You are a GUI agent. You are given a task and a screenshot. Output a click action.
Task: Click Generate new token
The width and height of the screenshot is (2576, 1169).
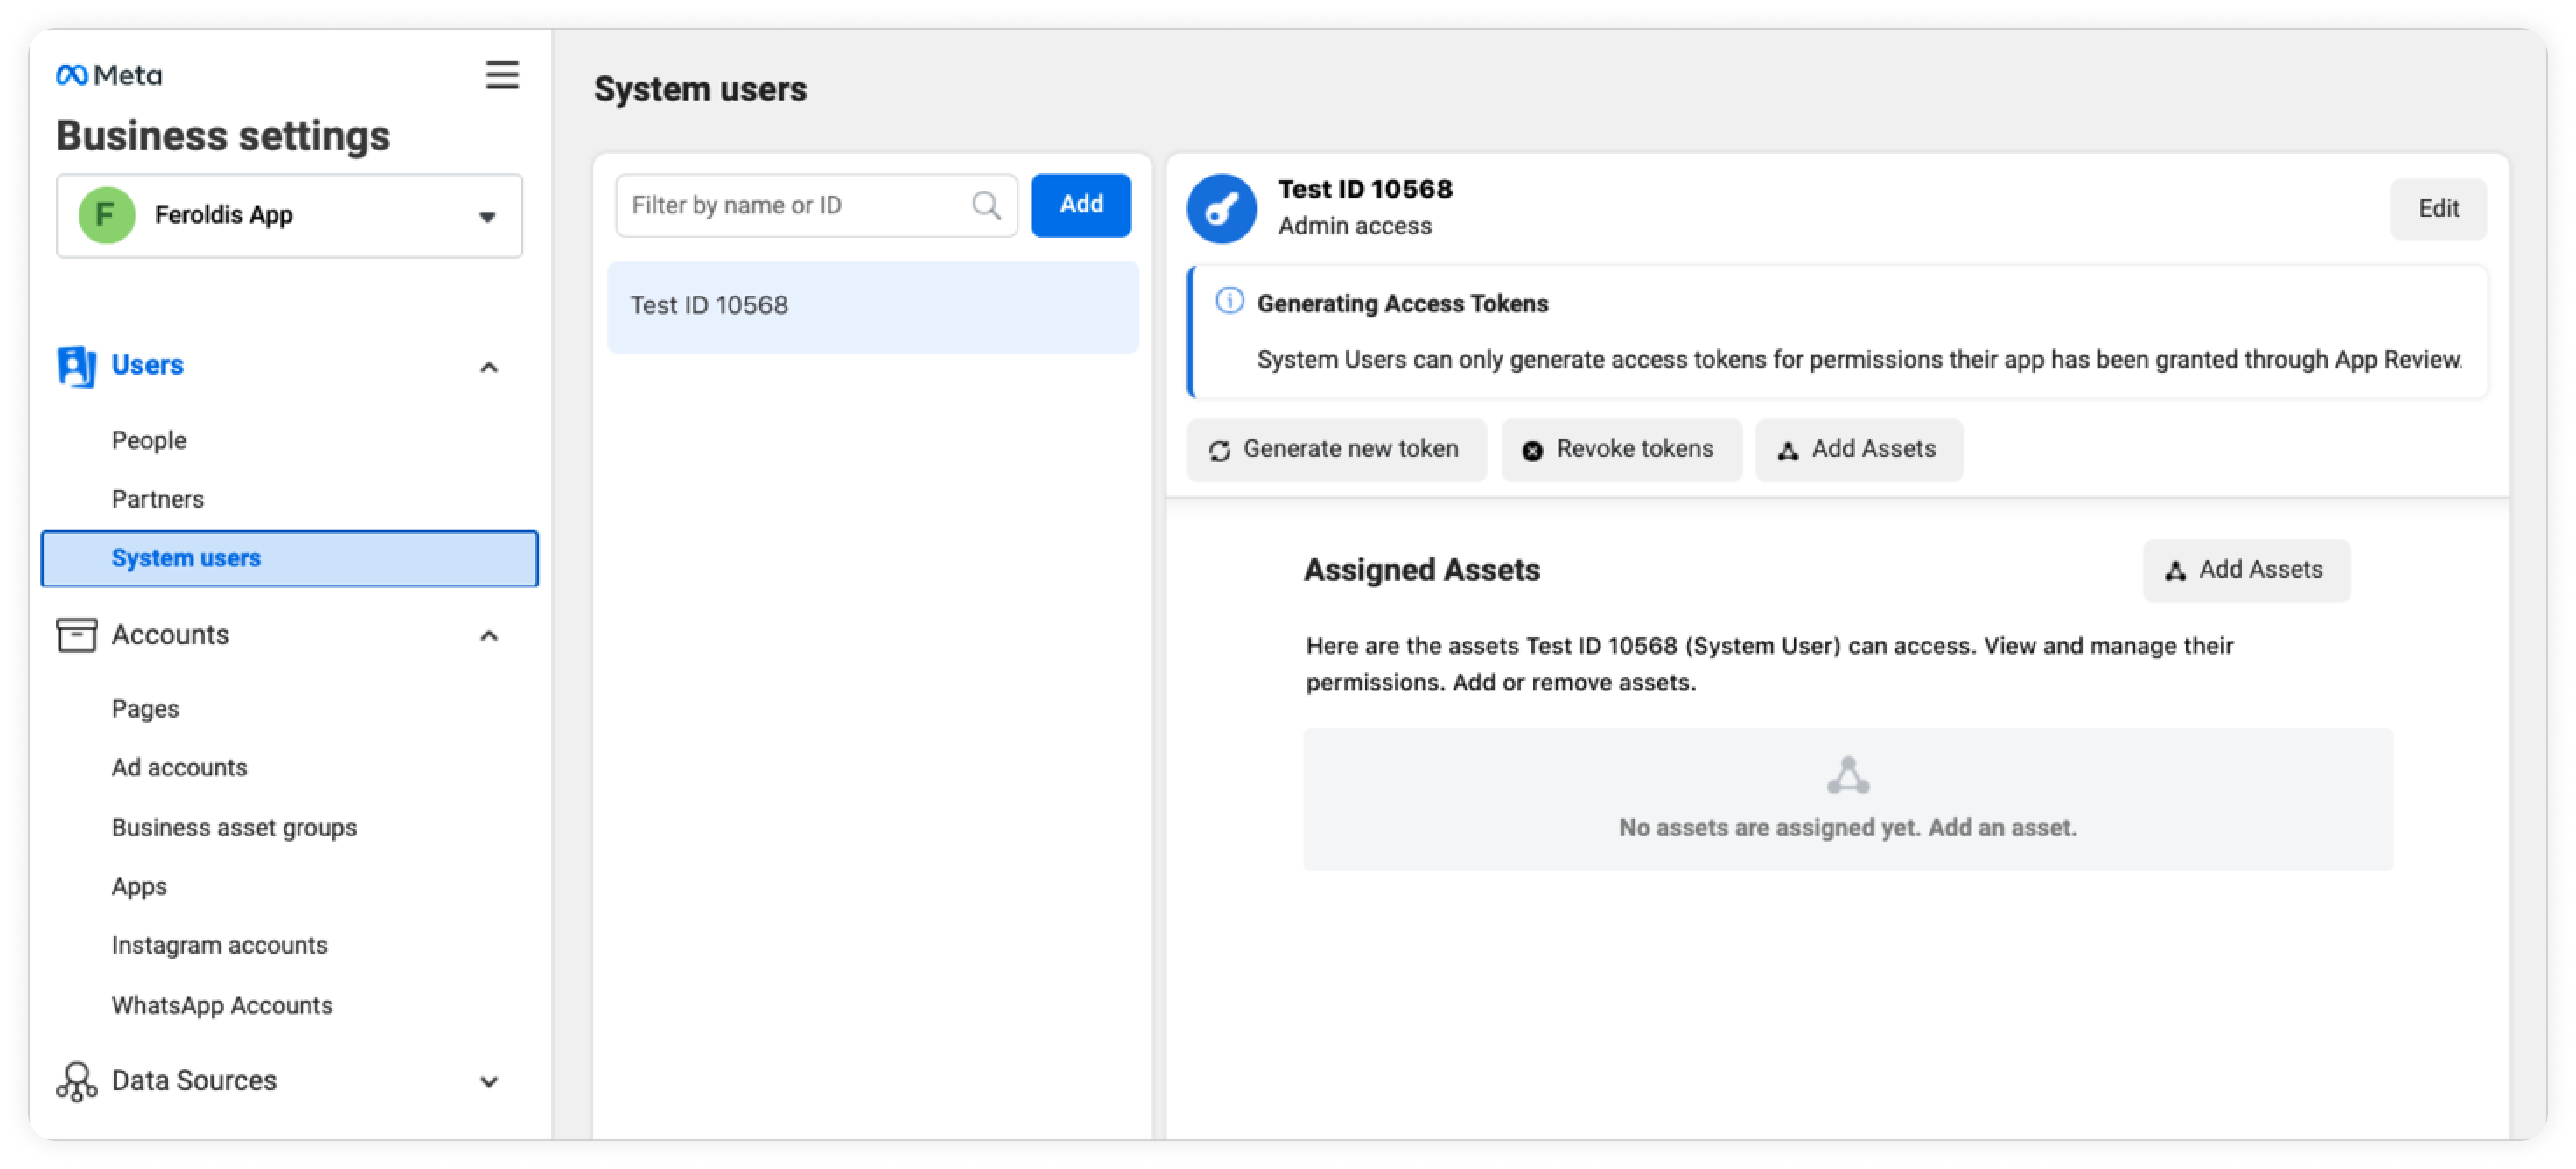[x=1336, y=450]
